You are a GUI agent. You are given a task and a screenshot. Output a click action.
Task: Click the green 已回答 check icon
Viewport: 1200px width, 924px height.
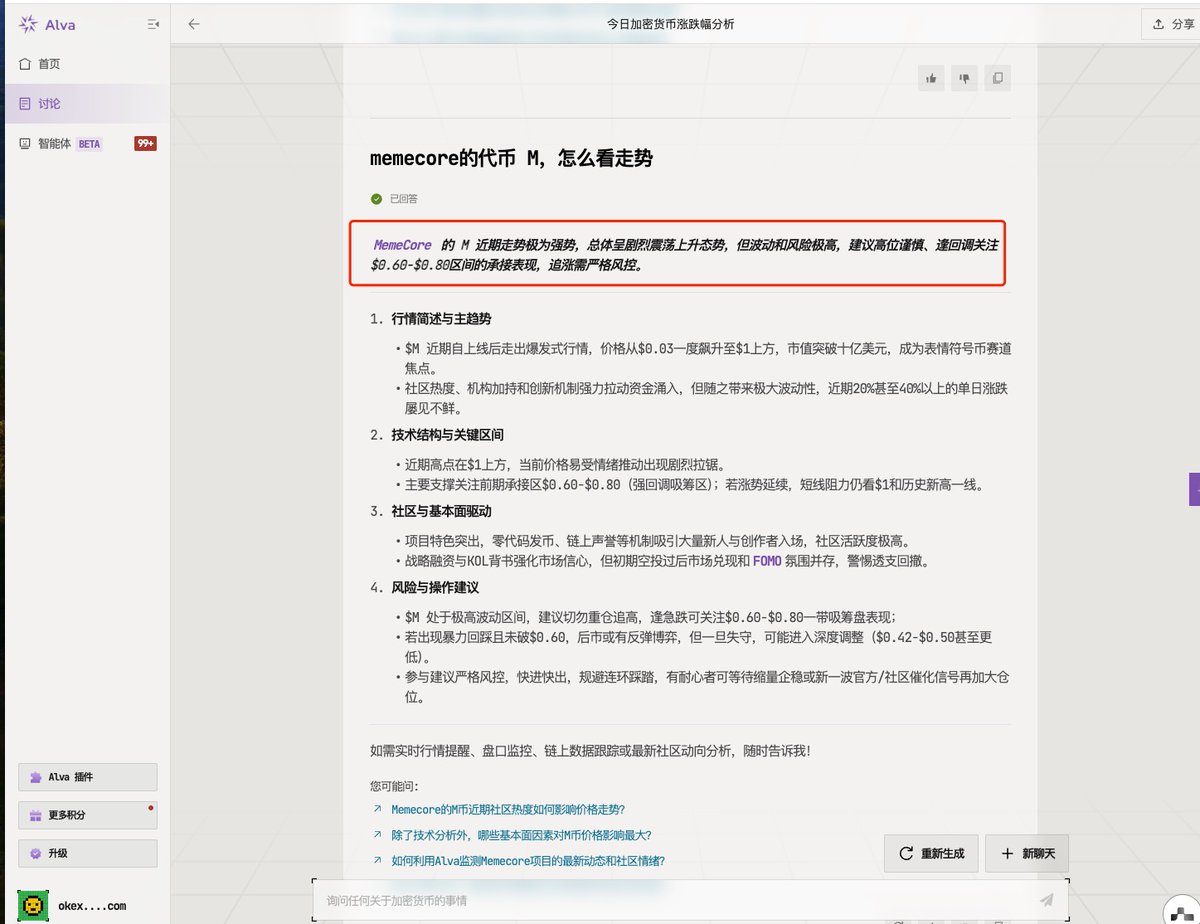[x=376, y=199]
